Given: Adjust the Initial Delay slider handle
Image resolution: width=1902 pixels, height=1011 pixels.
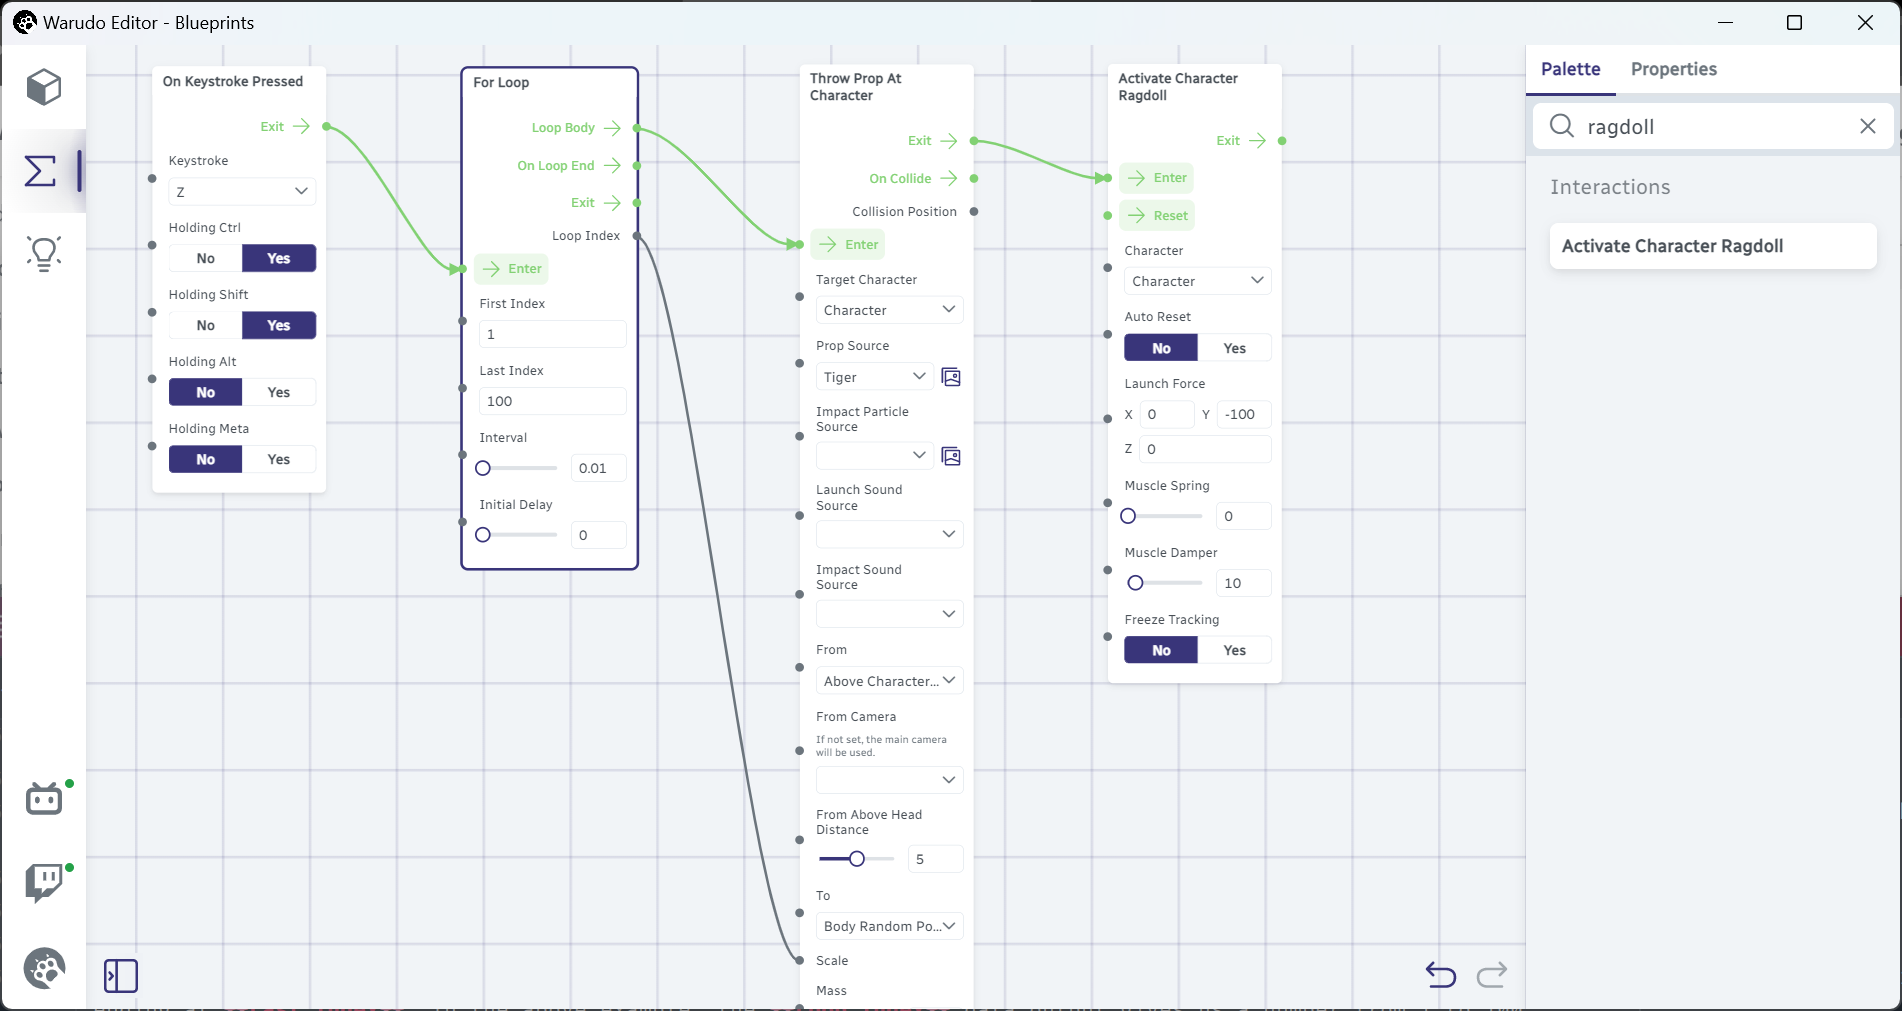Looking at the screenshot, I should [x=483, y=535].
